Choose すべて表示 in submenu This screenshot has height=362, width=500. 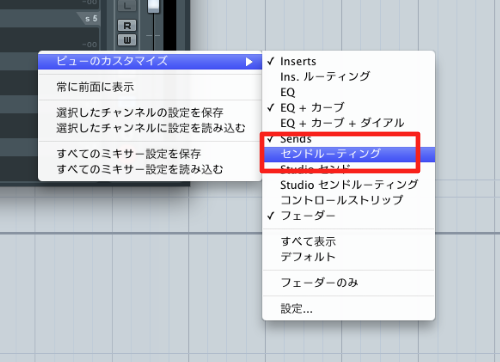pos(349,241)
